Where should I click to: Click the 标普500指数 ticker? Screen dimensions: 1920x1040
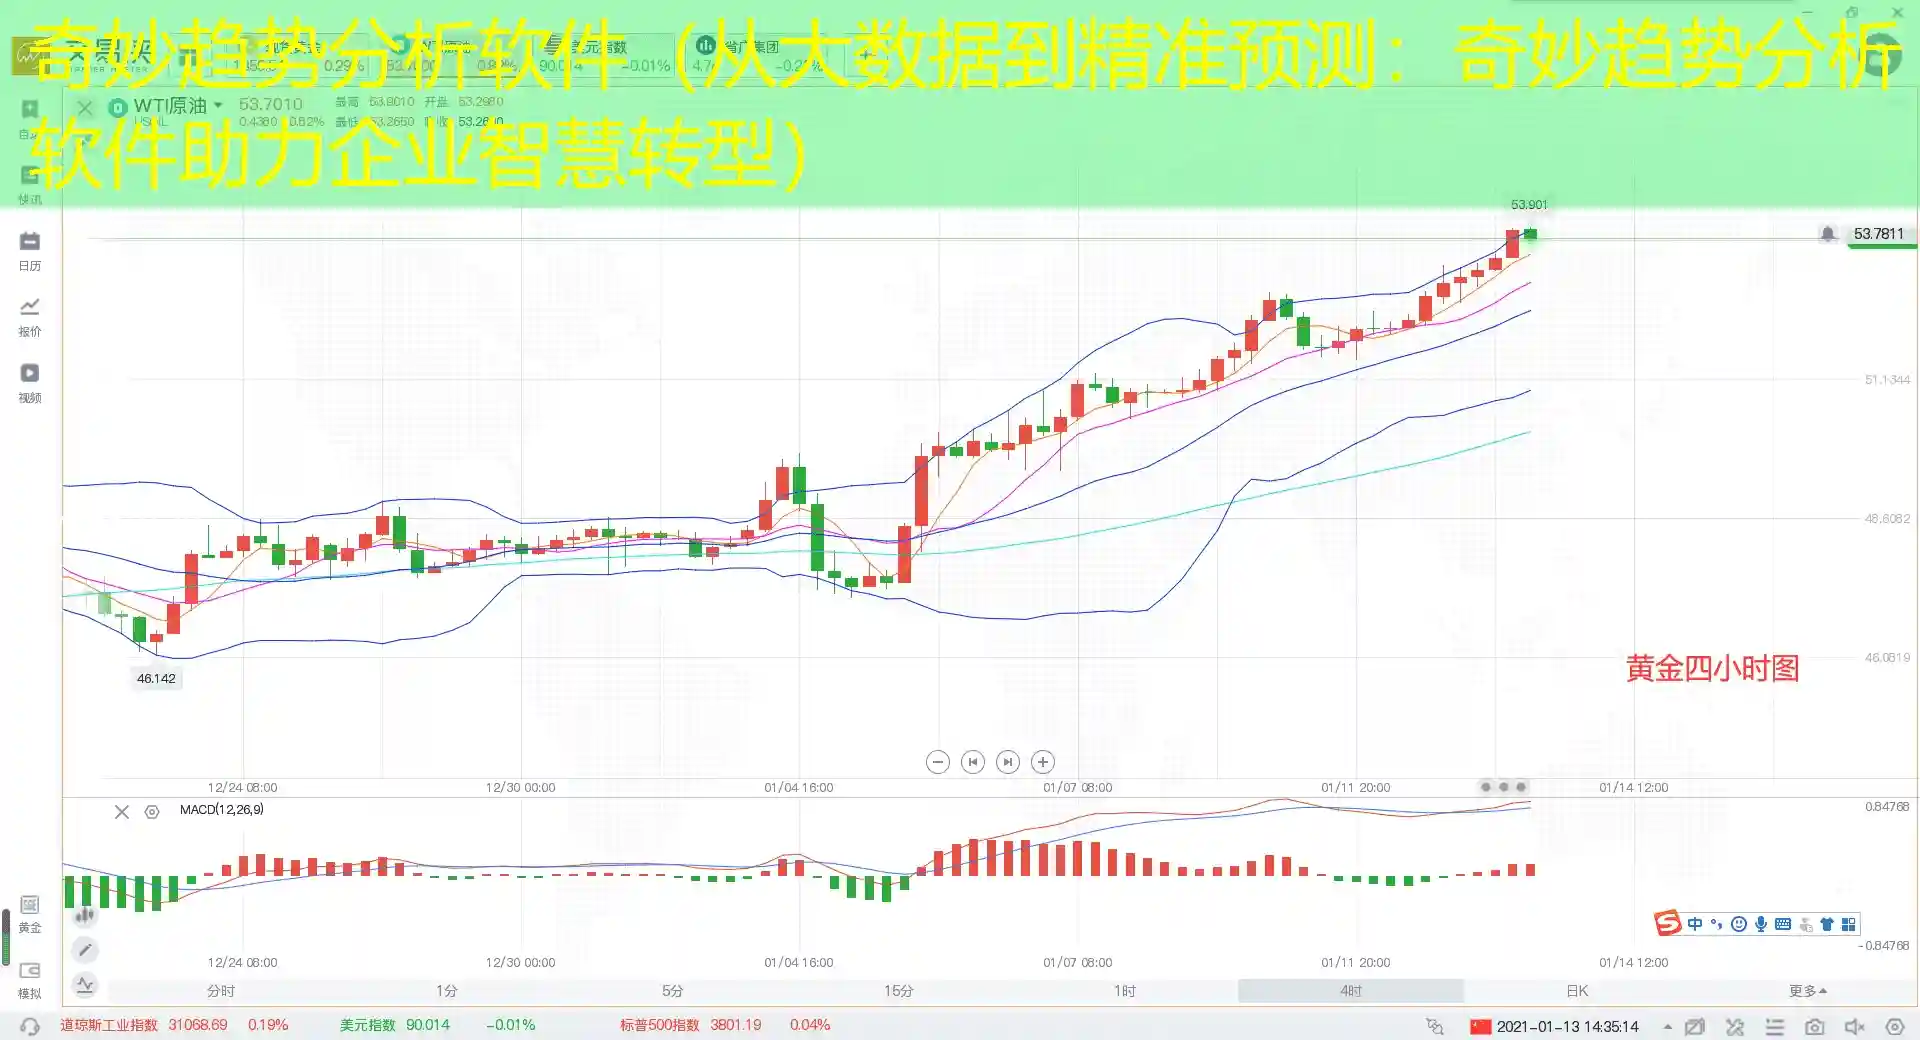[659, 1025]
